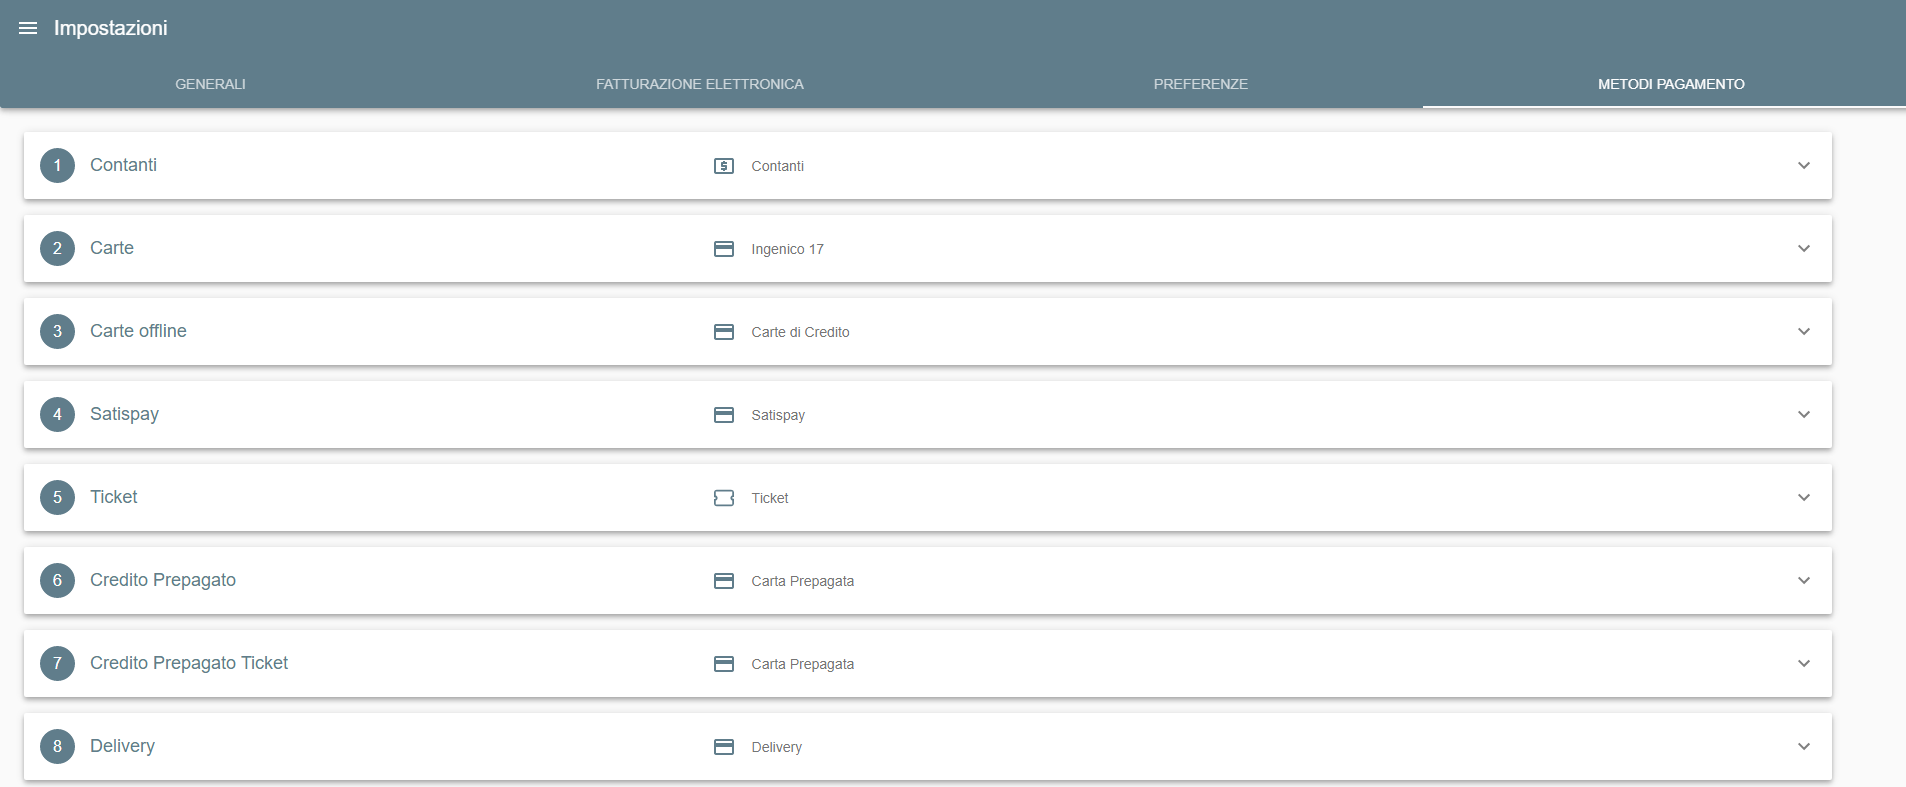Click the number 6 badge for Credito Prepagato
The image size is (1906, 787).
point(57,580)
